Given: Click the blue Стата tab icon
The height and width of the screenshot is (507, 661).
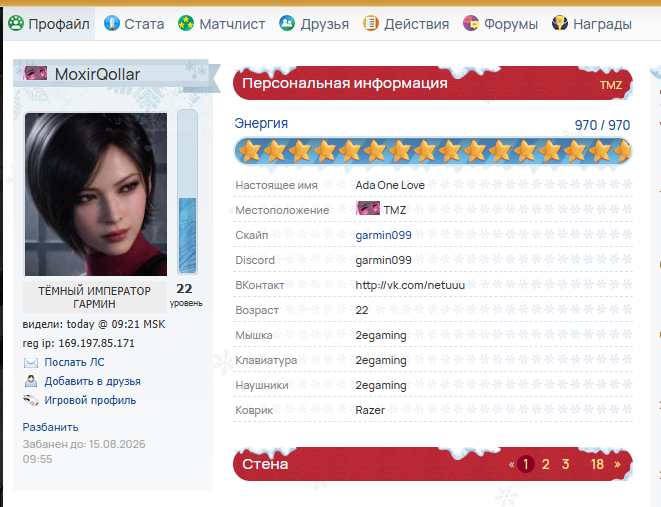Looking at the screenshot, I should (112, 23).
